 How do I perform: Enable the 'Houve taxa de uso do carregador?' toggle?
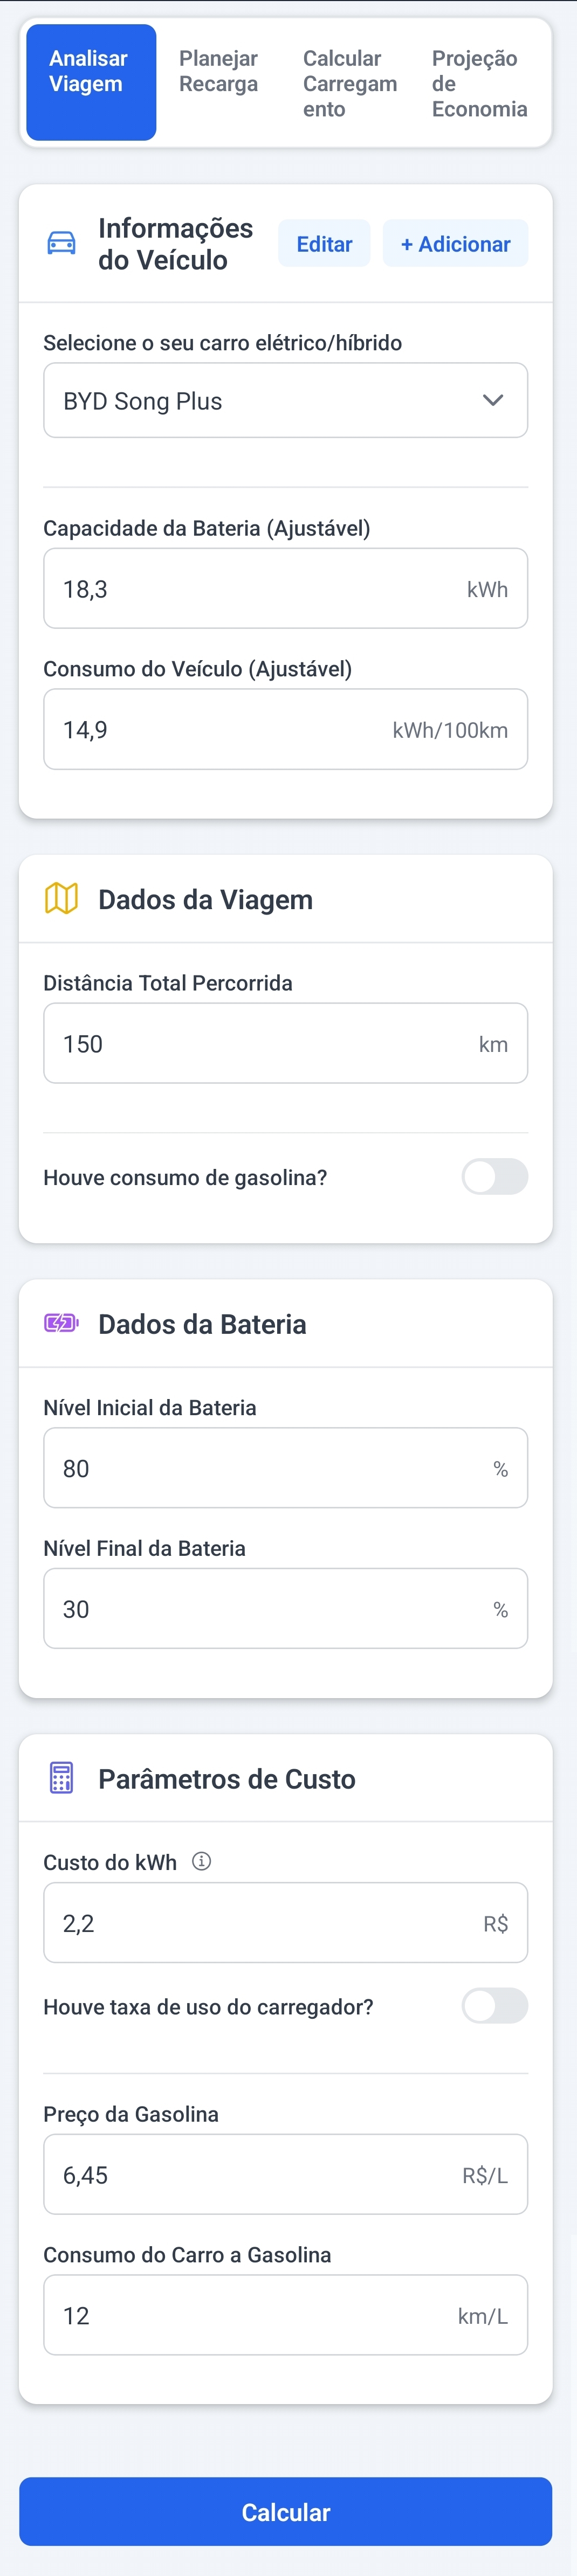click(497, 2006)
